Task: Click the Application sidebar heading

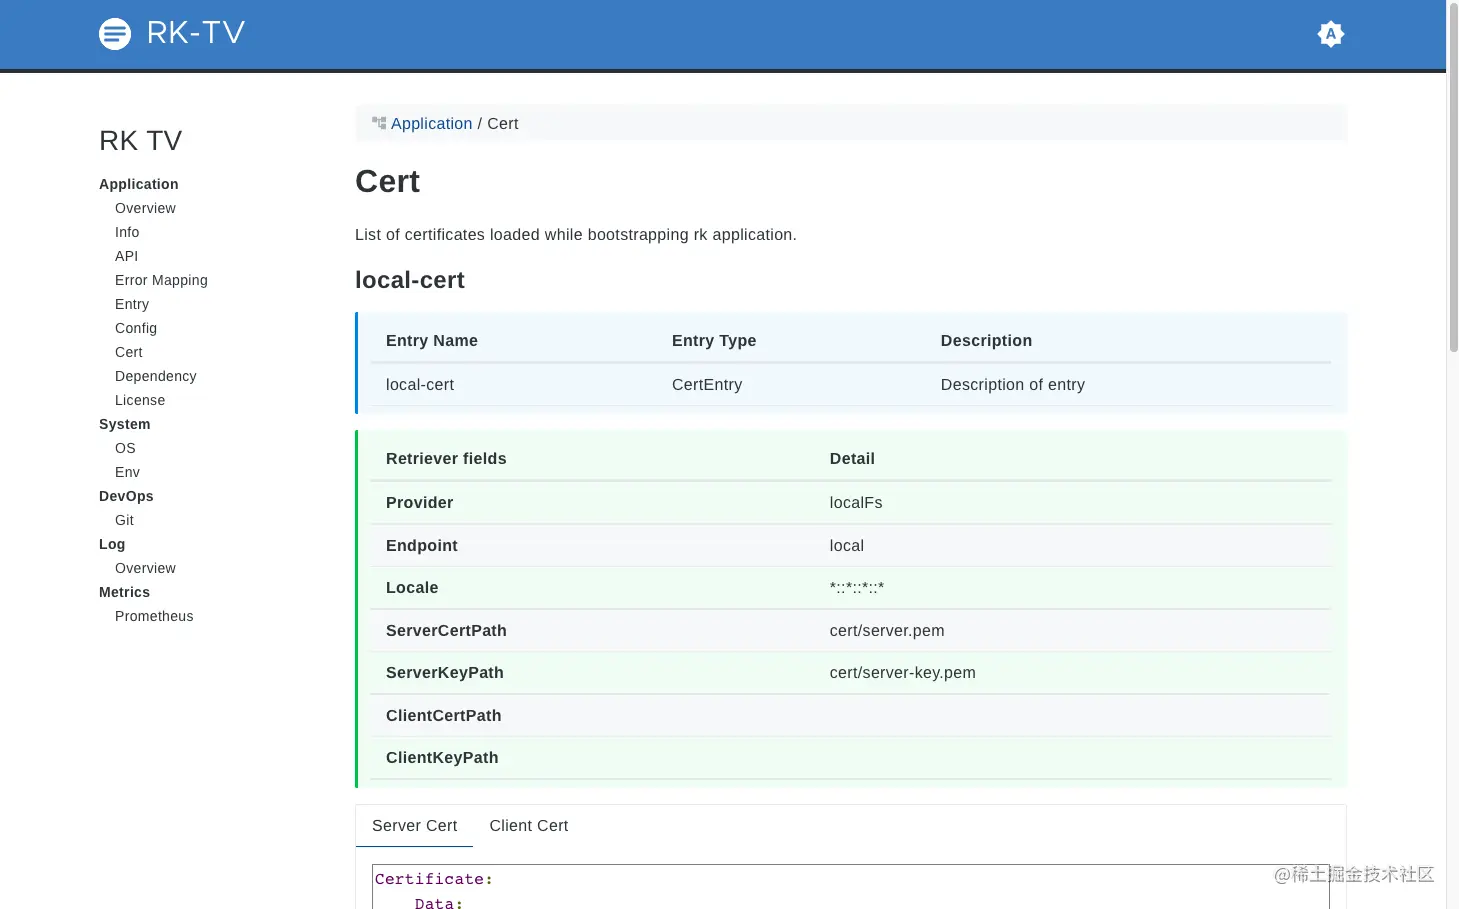Action: pos(138,184)
